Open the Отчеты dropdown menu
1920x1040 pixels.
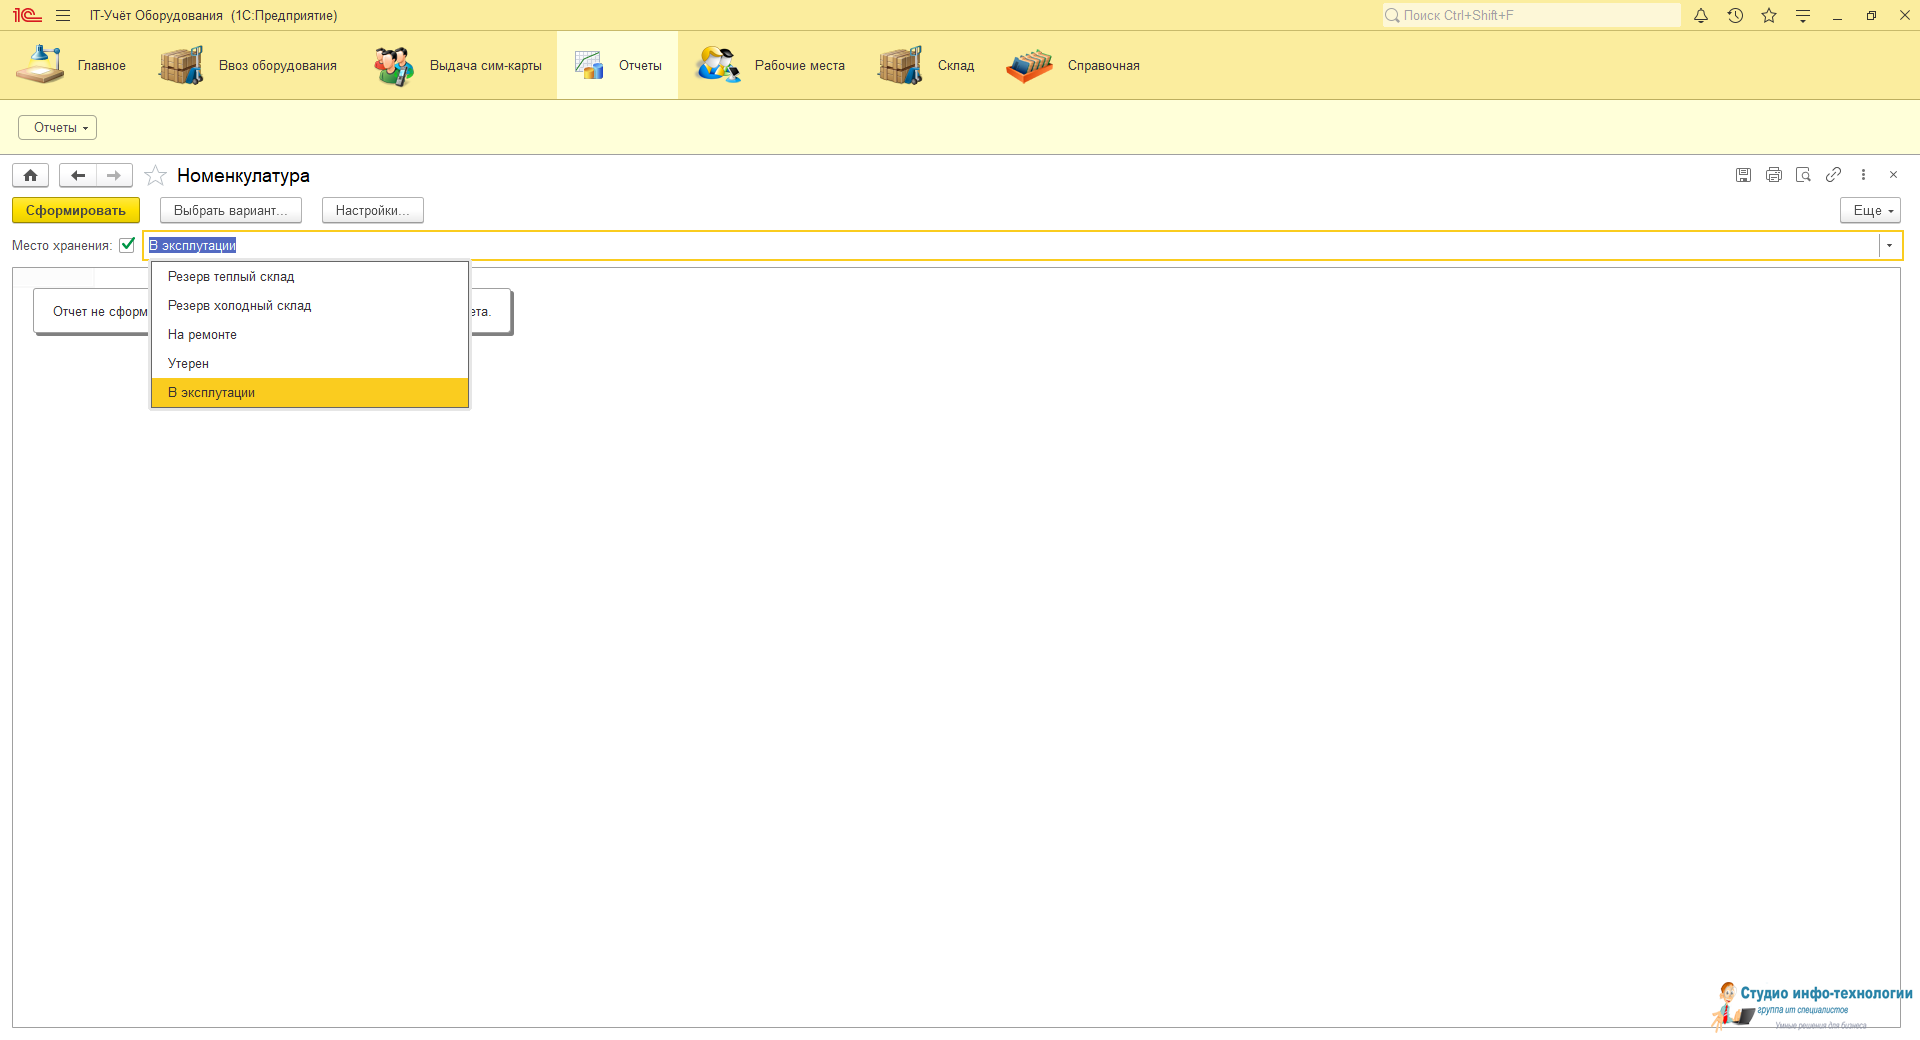57,128
